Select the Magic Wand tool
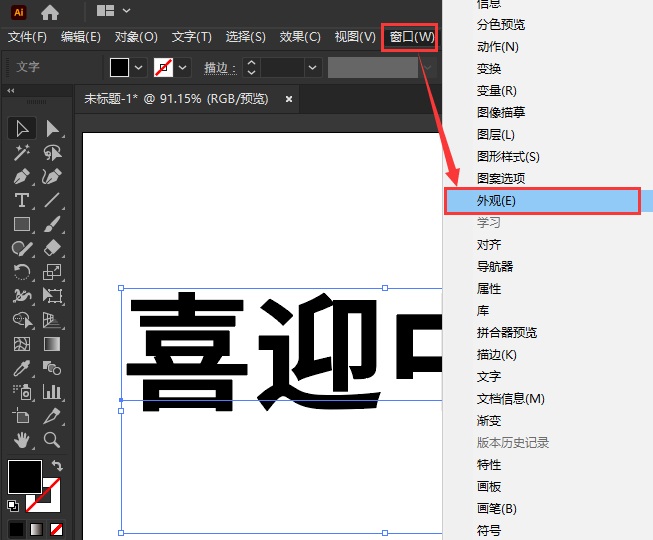Screen dimensions: 653x540 point(22,152)
